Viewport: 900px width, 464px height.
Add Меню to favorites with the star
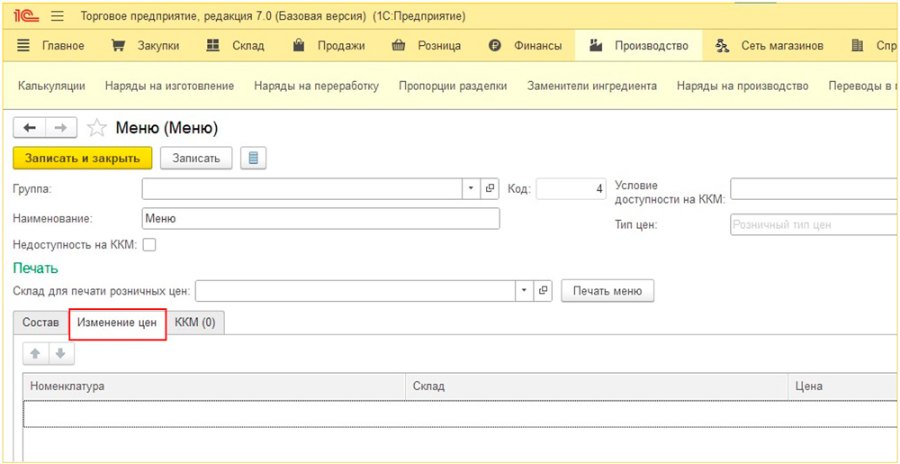[96, 128]
